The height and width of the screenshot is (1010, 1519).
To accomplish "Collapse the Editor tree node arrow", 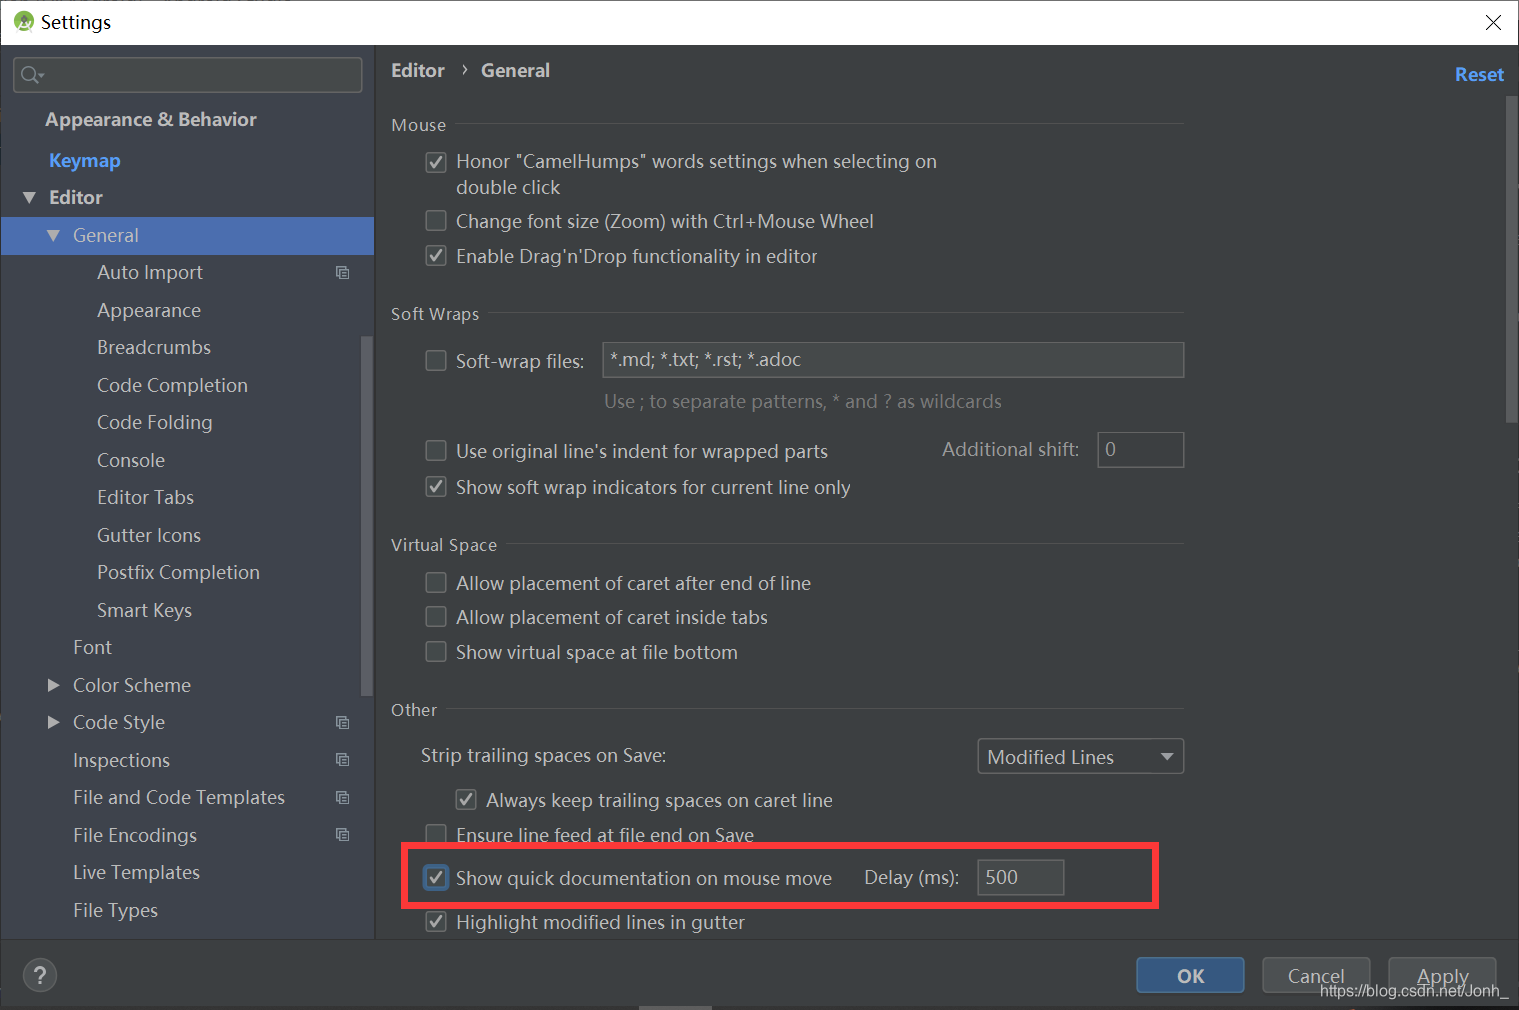I will (29, 198).
